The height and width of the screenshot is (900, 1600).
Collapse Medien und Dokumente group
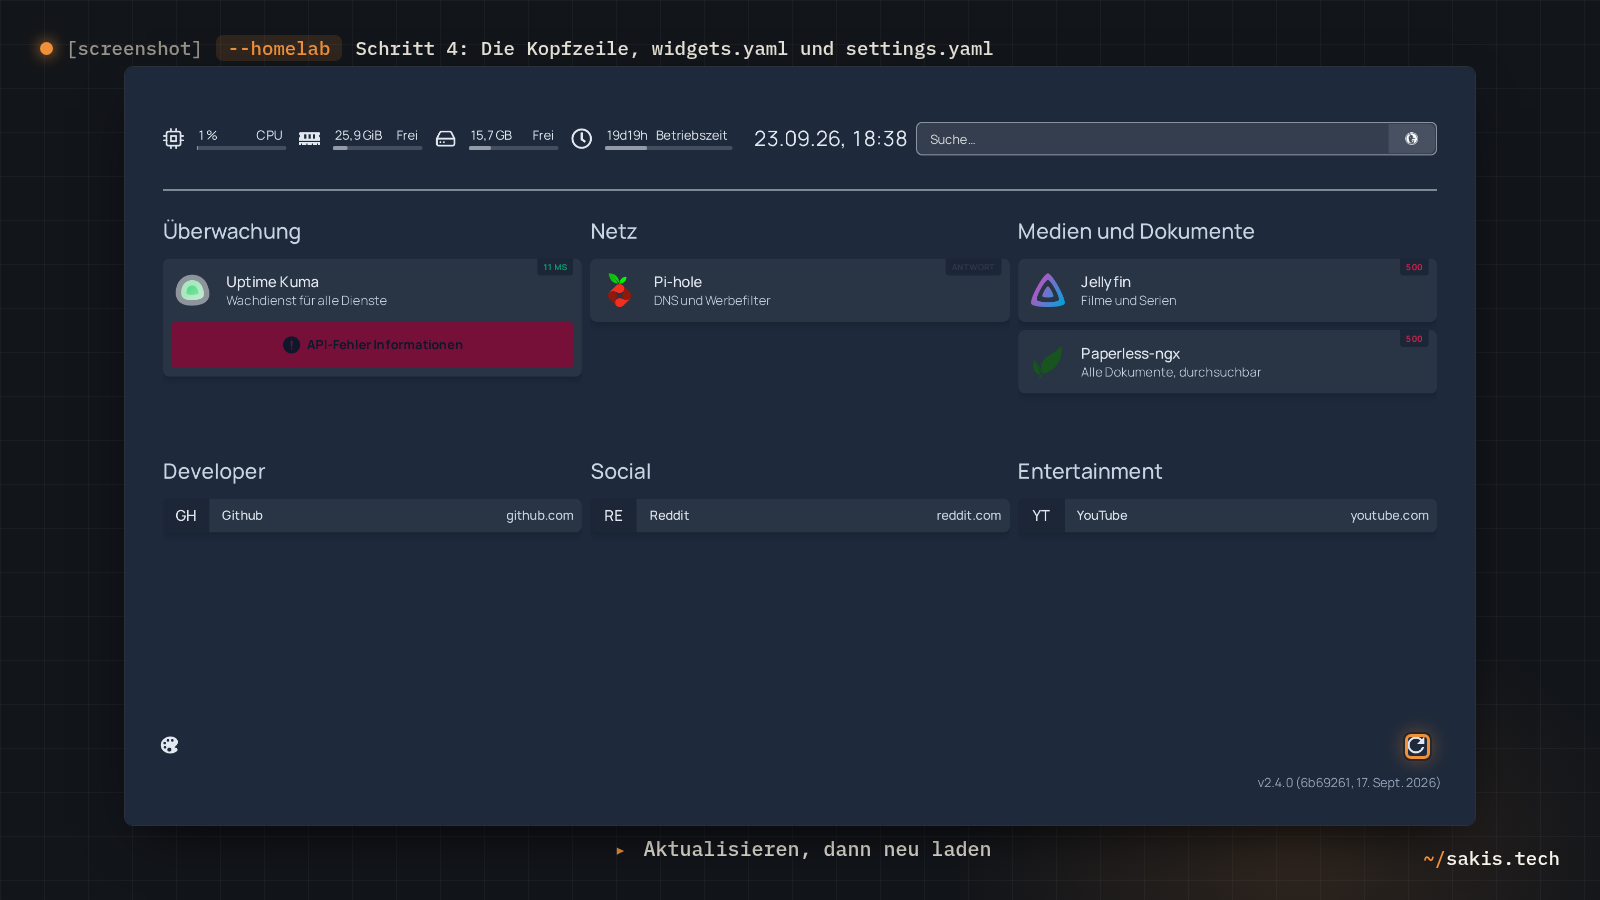pos(1136,232)
